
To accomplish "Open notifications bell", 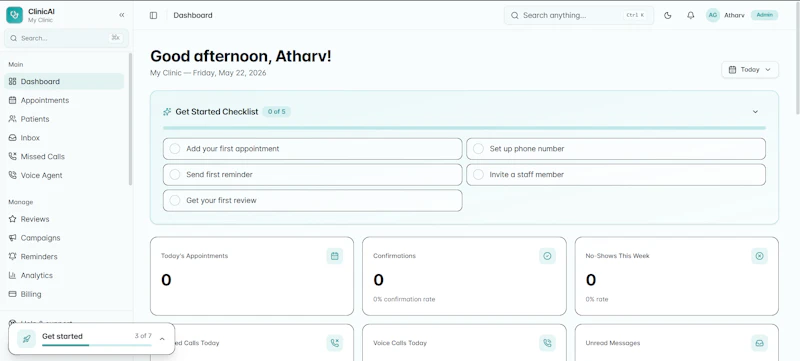I will click(x=690, y=15).
